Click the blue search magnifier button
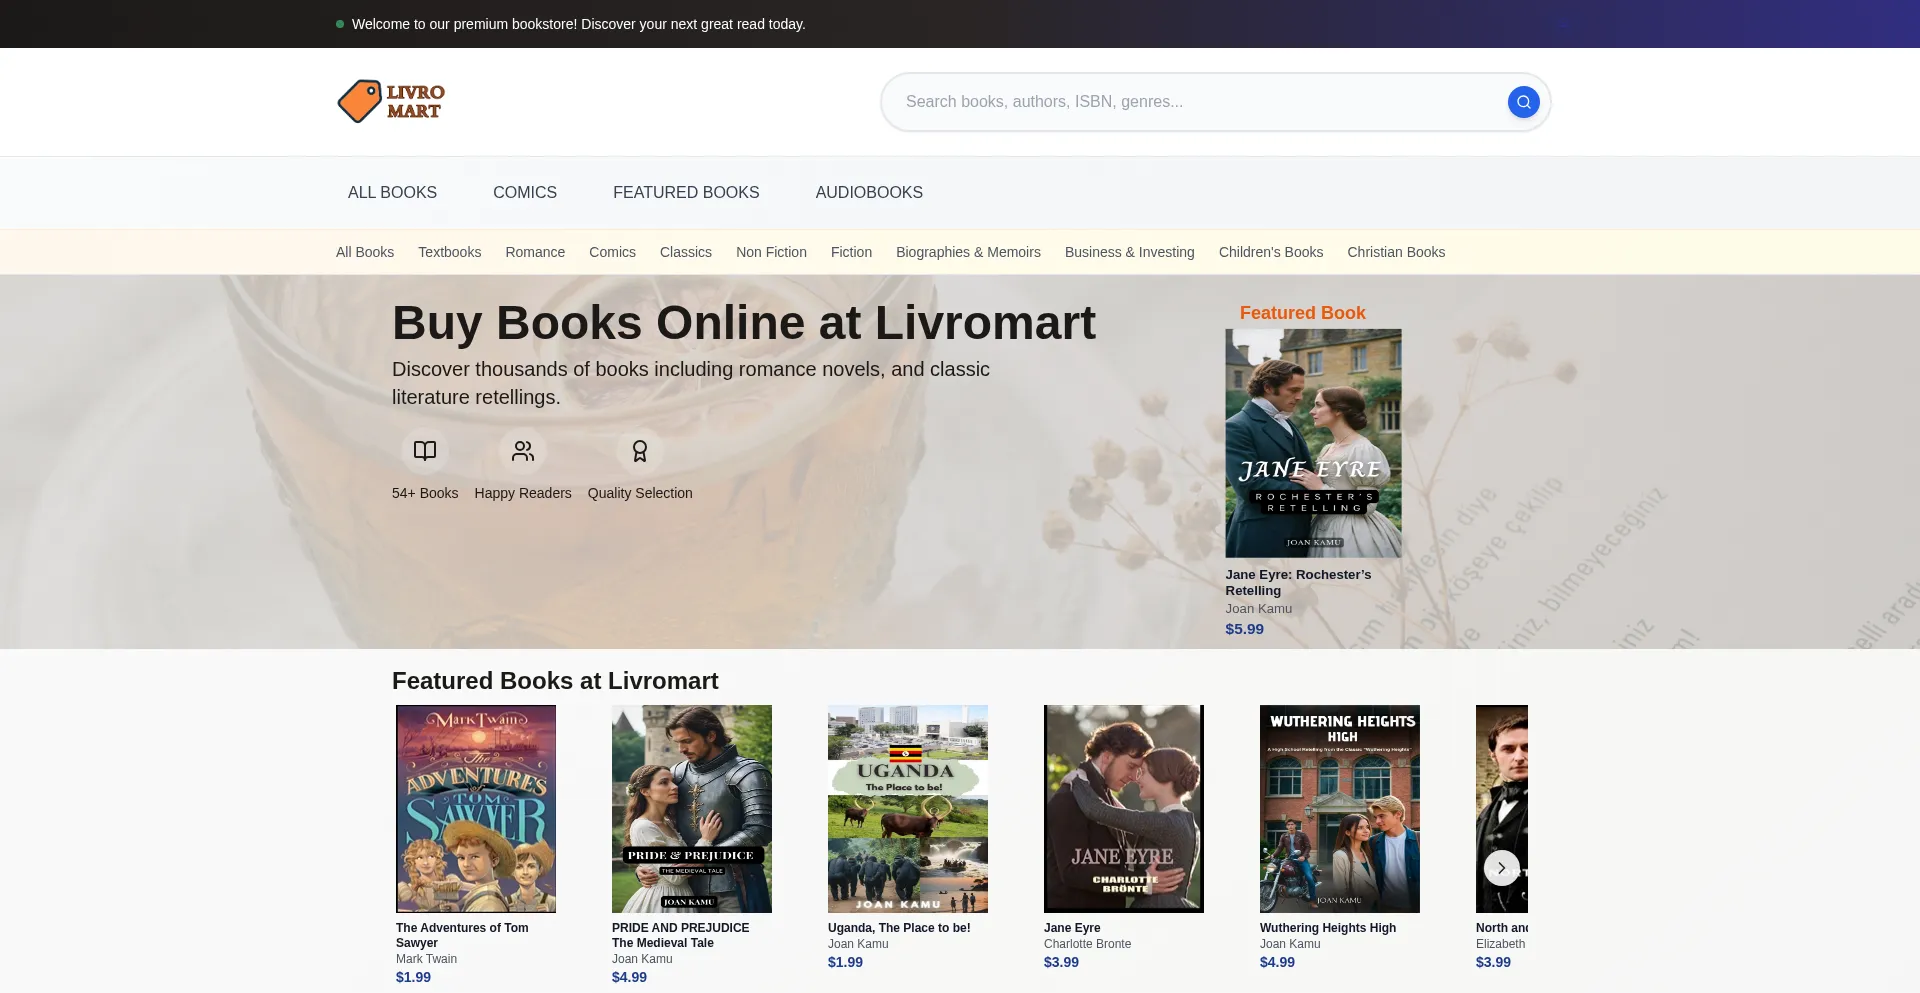Image resolution: width=1920 pixels, height=993 pixels. [1523, 102]
